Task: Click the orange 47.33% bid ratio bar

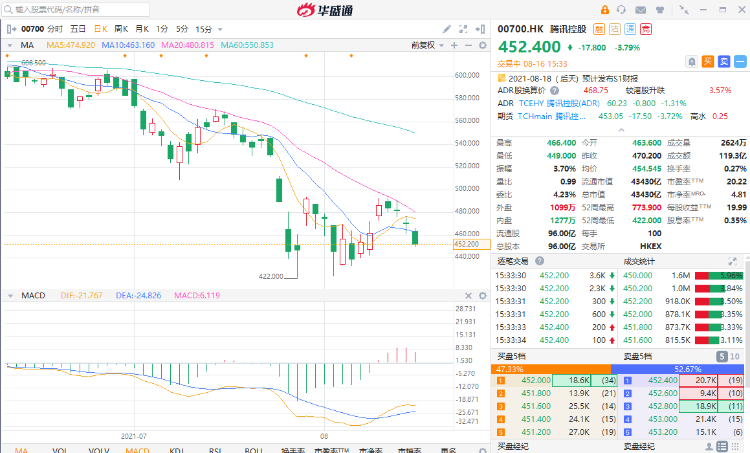Action: click(551, 369)
